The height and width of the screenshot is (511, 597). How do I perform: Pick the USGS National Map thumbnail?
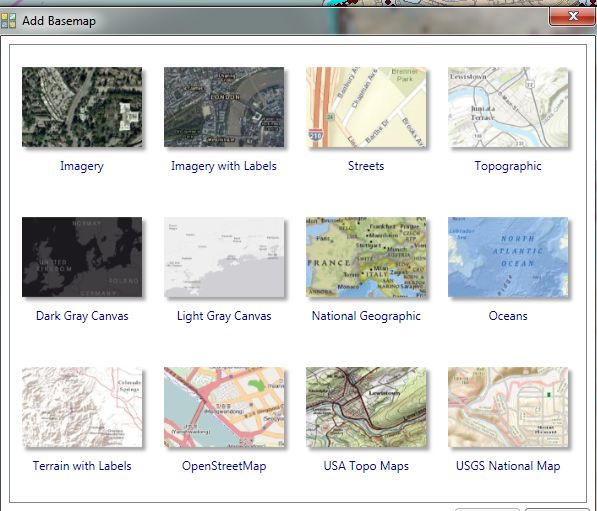point(508,407)
